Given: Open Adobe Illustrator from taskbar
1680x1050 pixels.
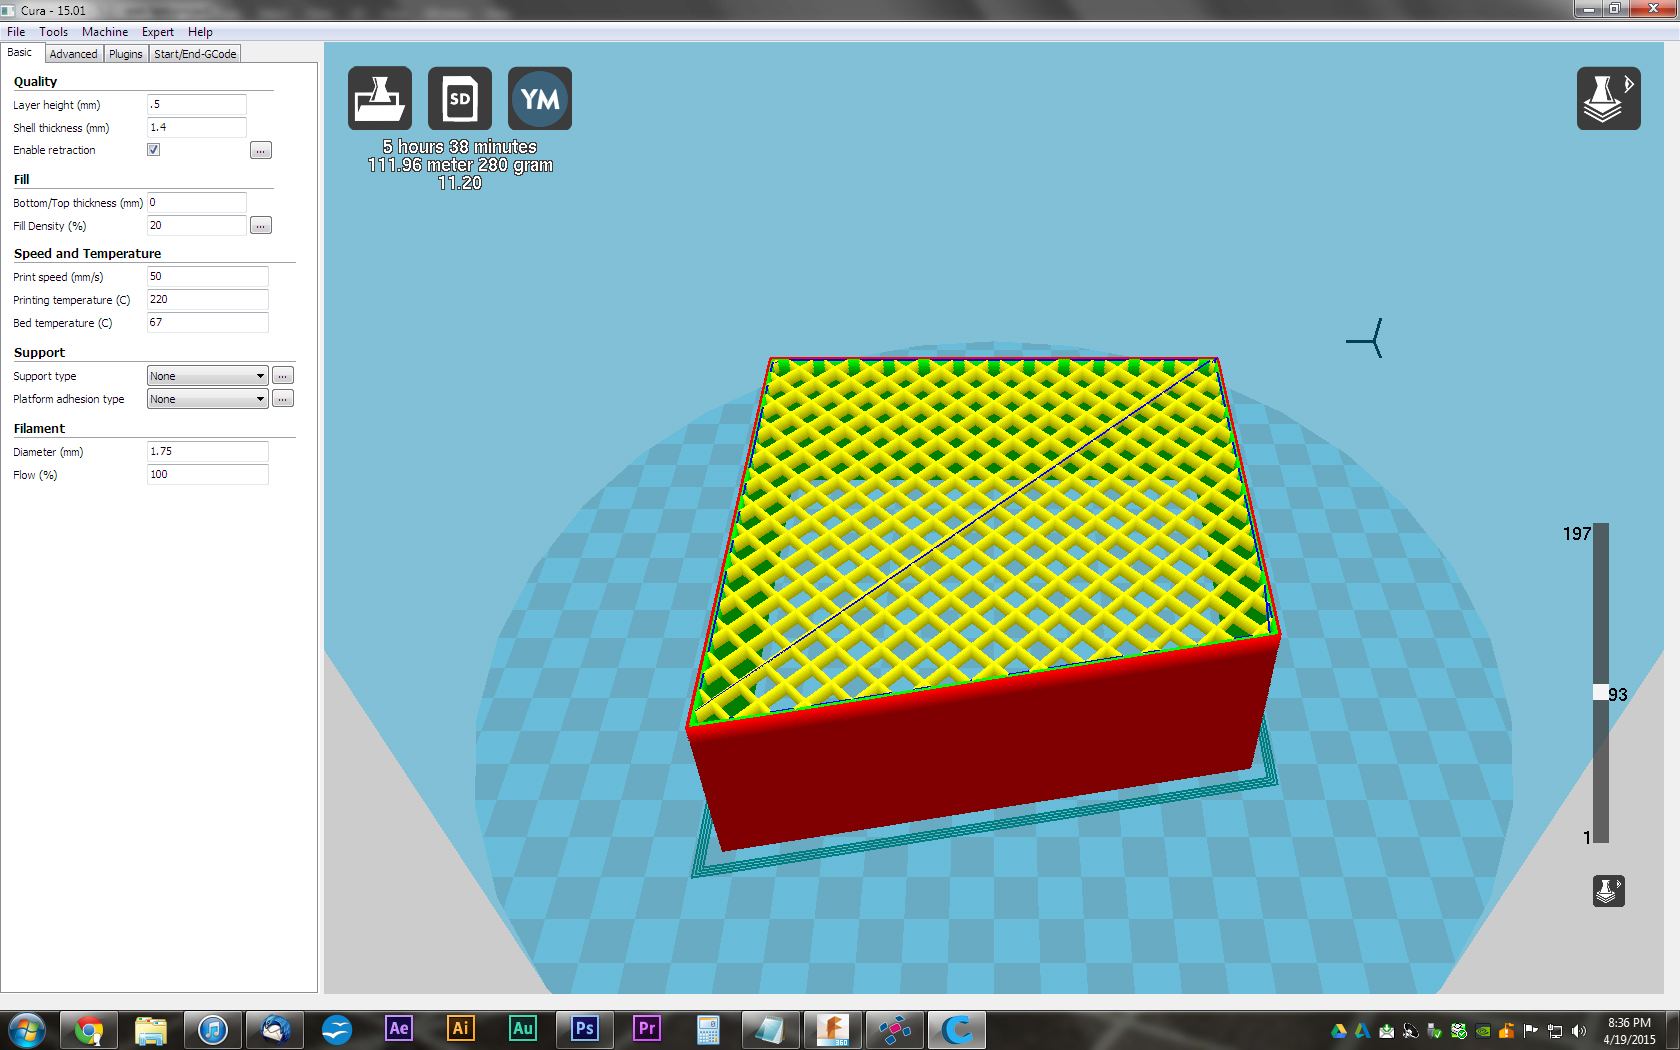Looking at the screenshot, I should pyautogui.click(x=460, y=1029).
